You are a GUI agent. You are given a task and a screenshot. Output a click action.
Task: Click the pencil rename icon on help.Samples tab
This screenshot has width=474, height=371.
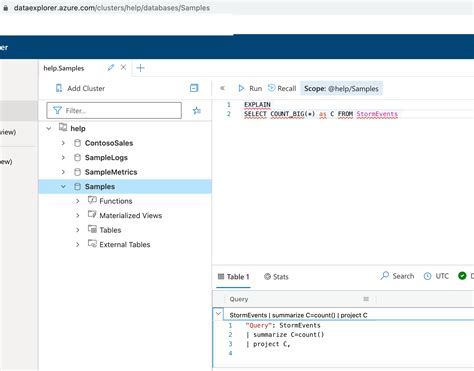111,68
